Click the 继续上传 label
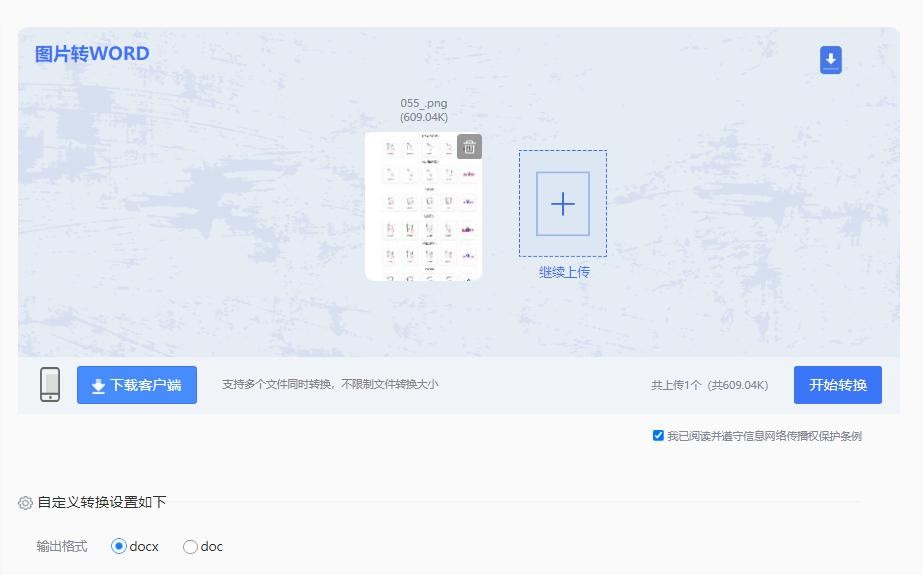The height and width of the screenshot is (575, 923). (564, 272)
